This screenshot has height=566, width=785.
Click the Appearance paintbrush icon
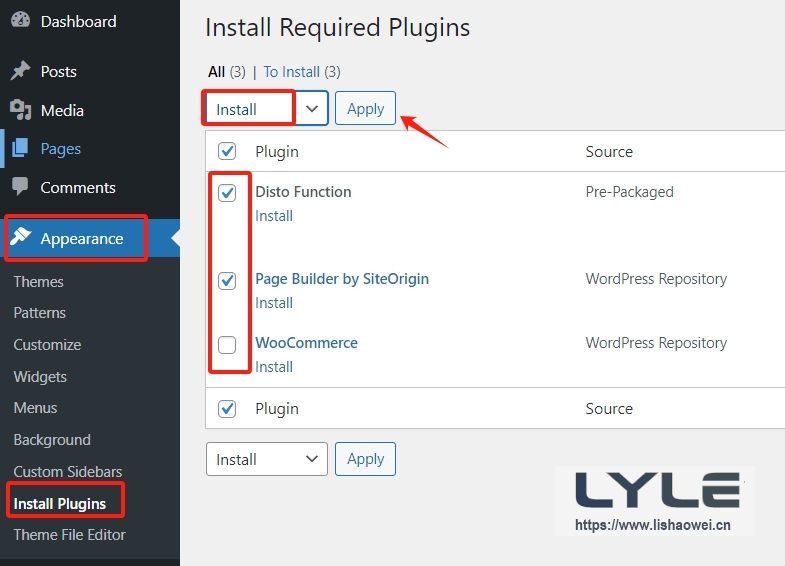pos(20,239)
